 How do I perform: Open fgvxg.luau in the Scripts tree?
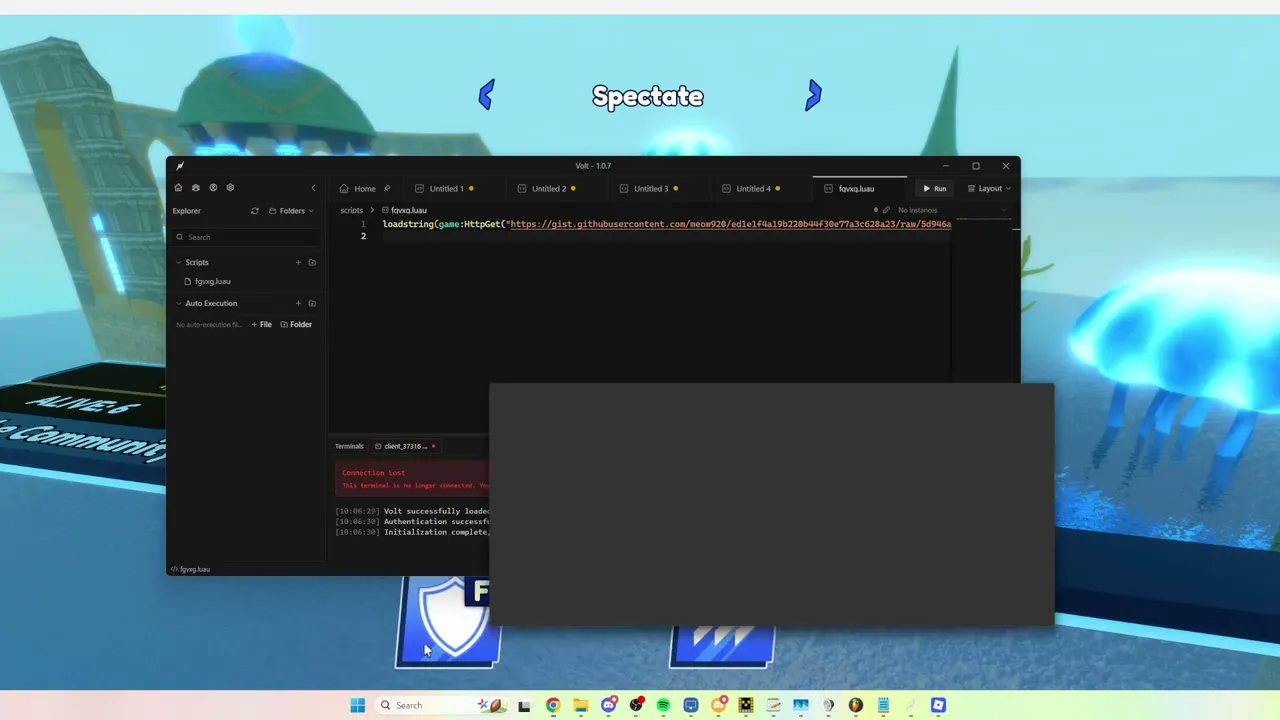[212, 281]
